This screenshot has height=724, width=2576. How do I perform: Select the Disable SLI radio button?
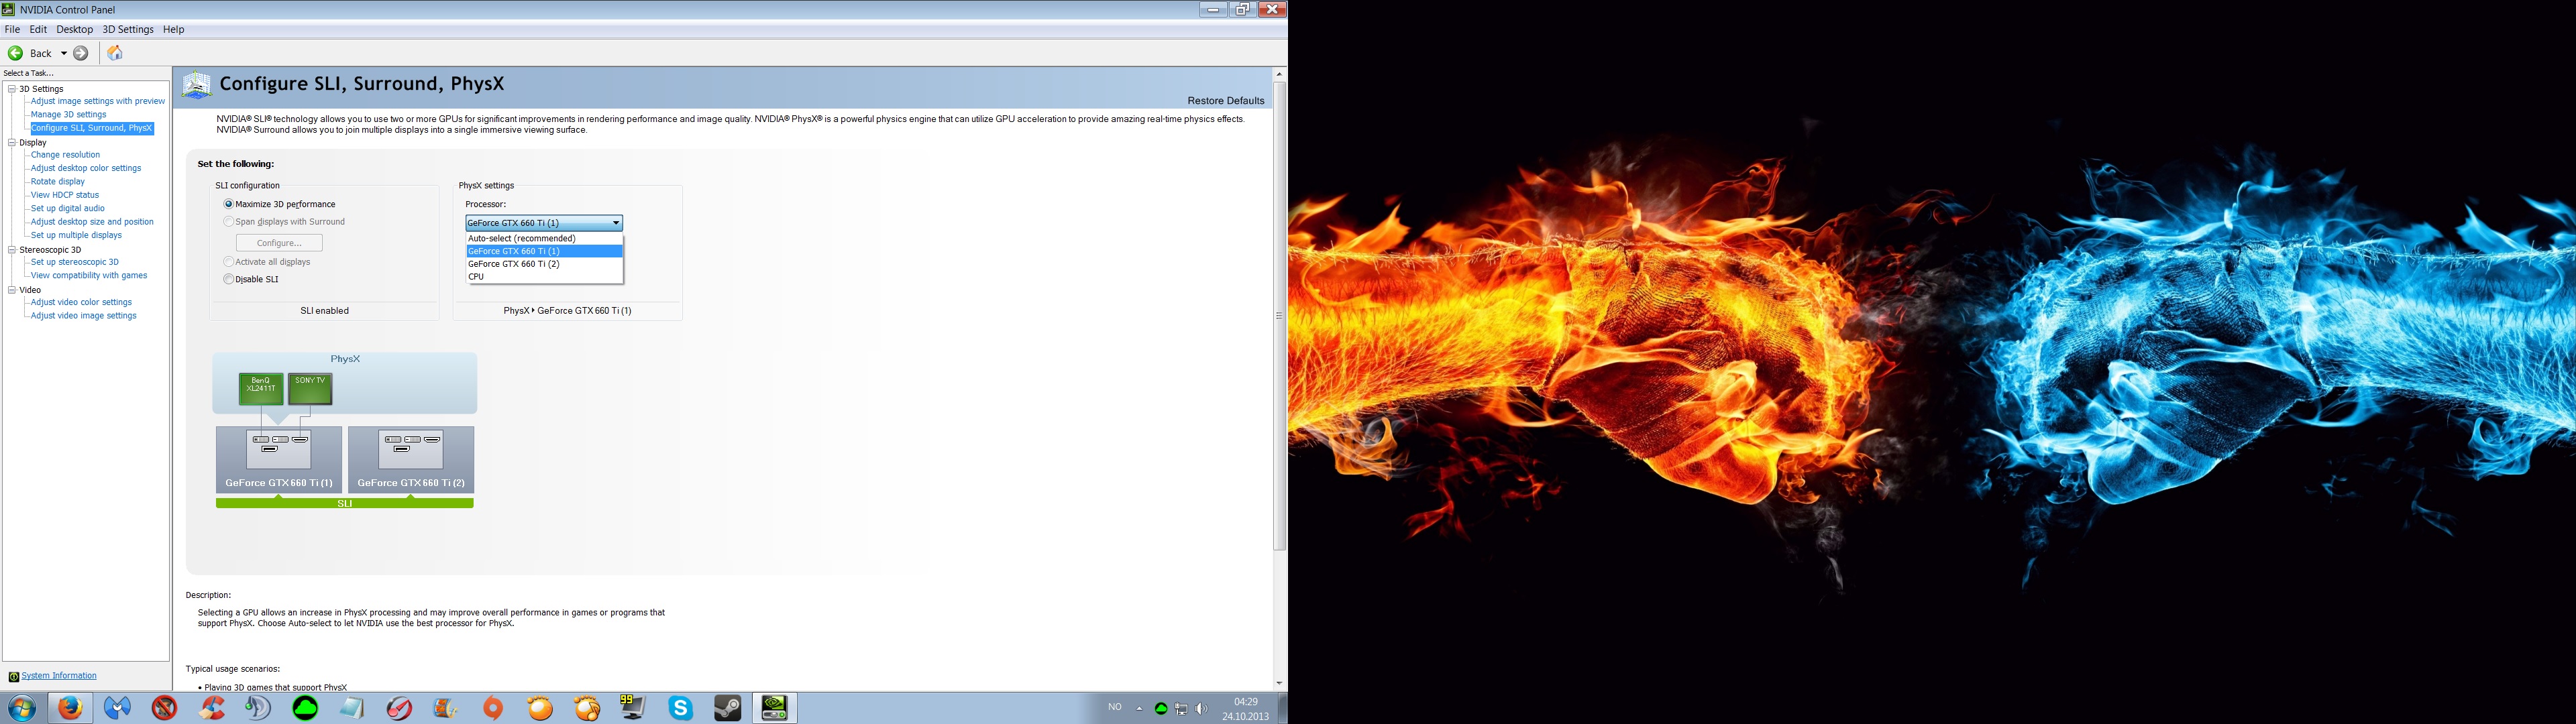[x=229, y=279]
